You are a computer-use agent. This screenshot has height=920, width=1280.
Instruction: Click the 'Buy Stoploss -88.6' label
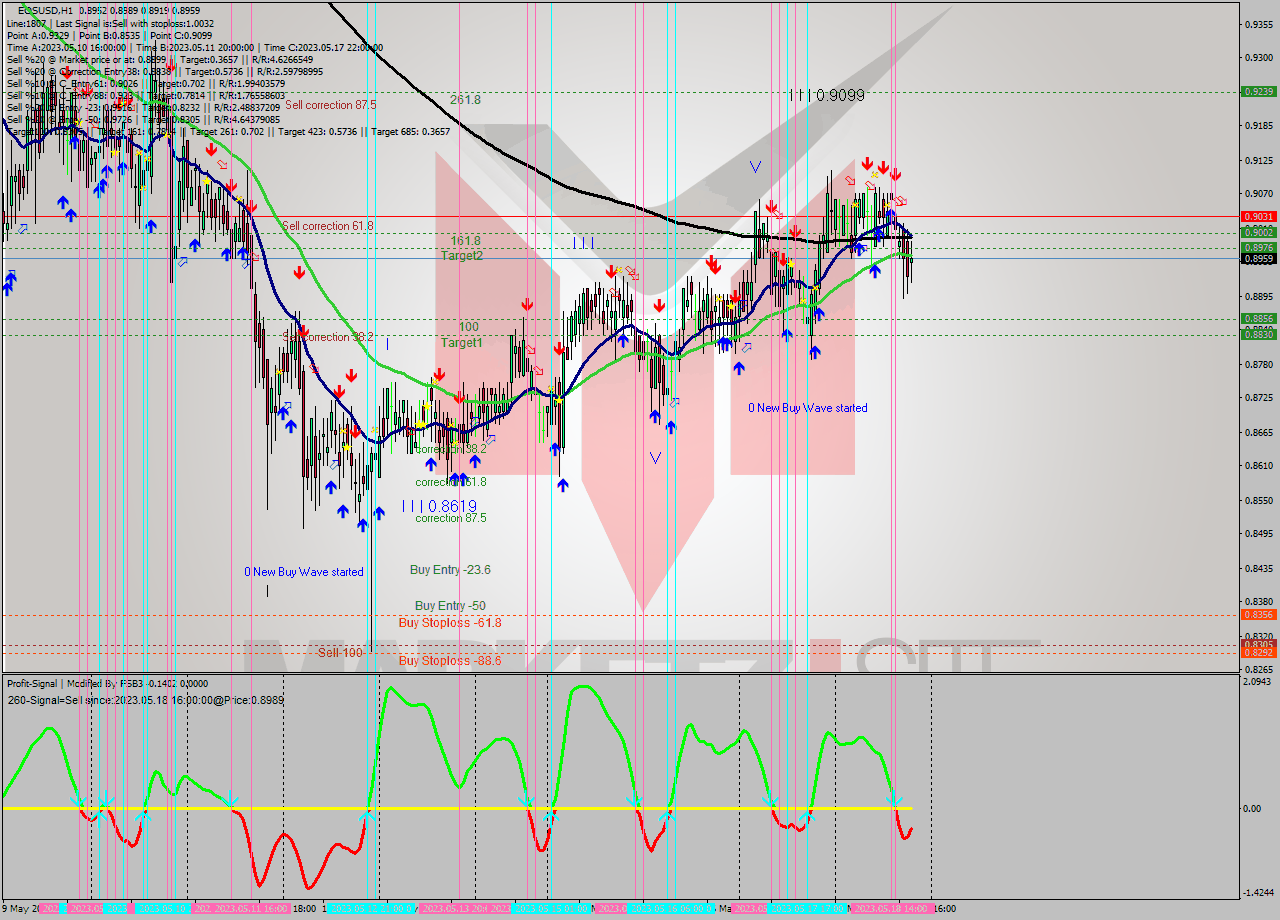pos(450,661)
